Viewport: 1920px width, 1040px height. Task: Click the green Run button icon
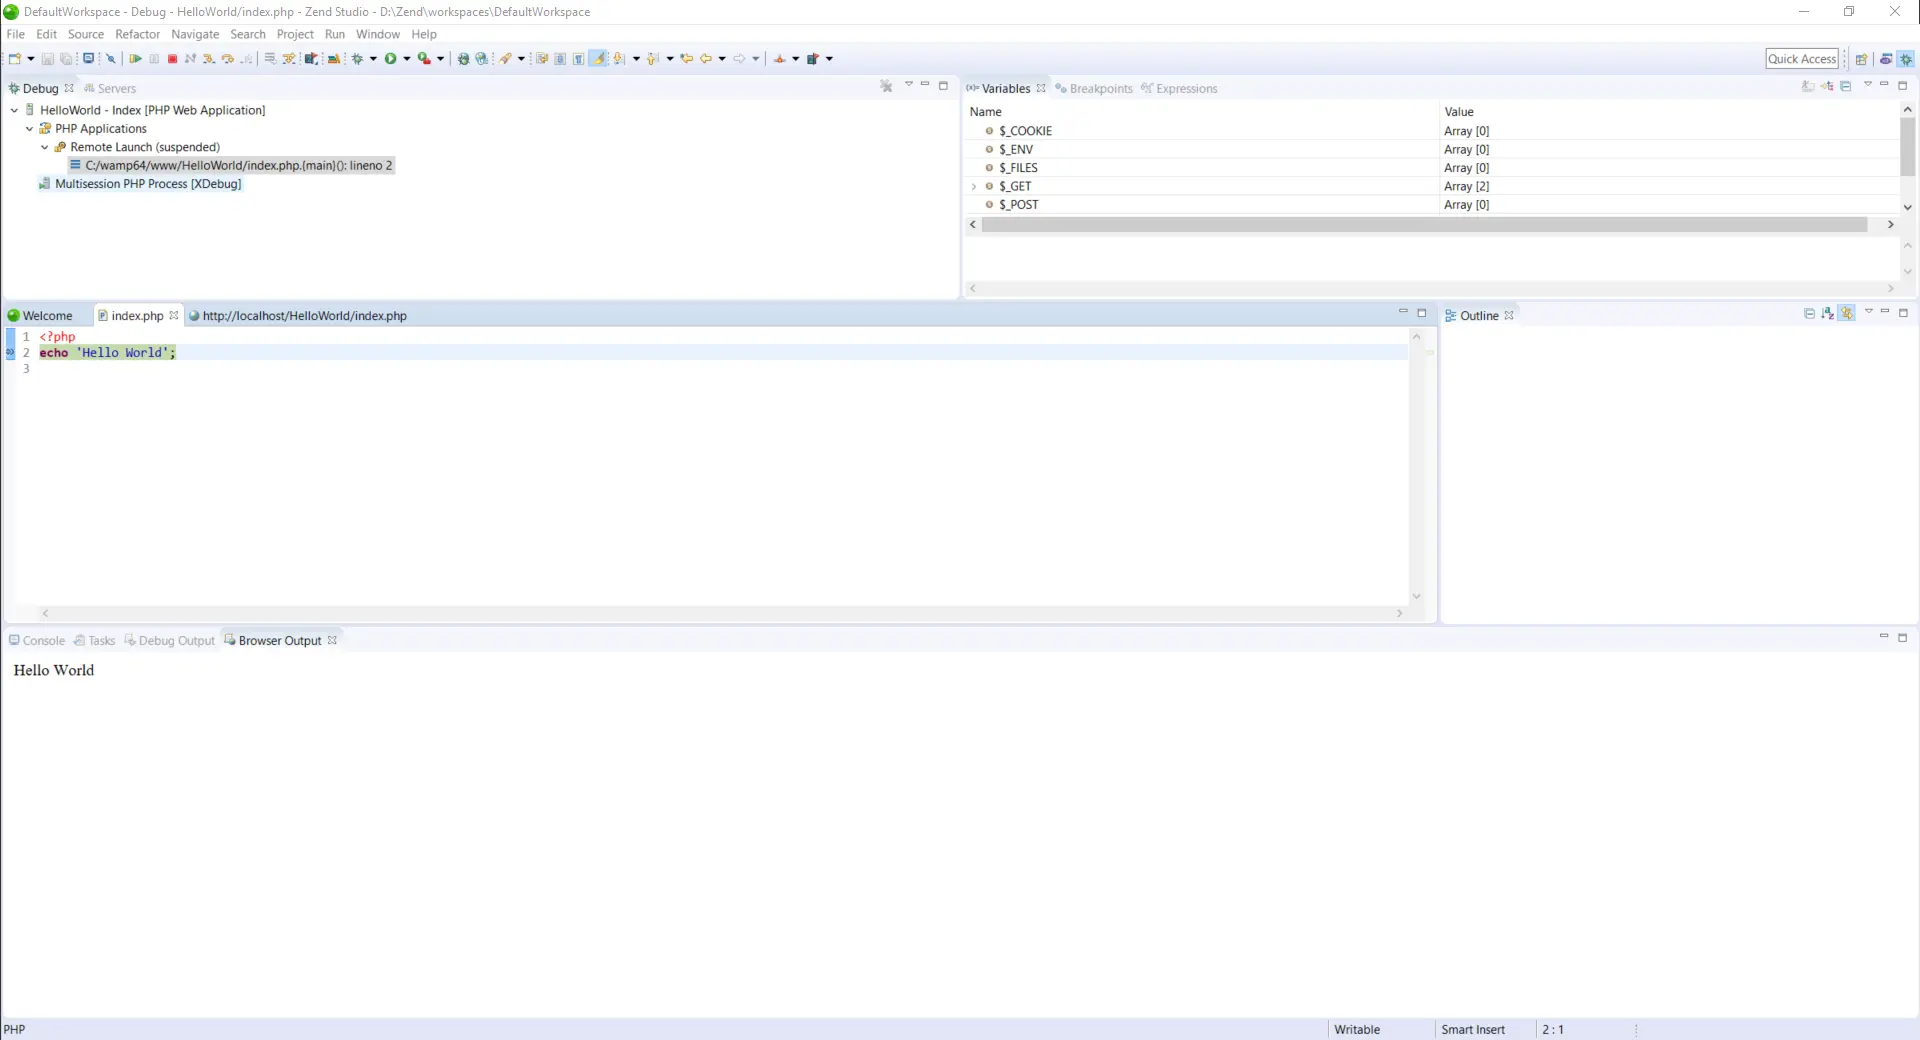pos(391,59)
